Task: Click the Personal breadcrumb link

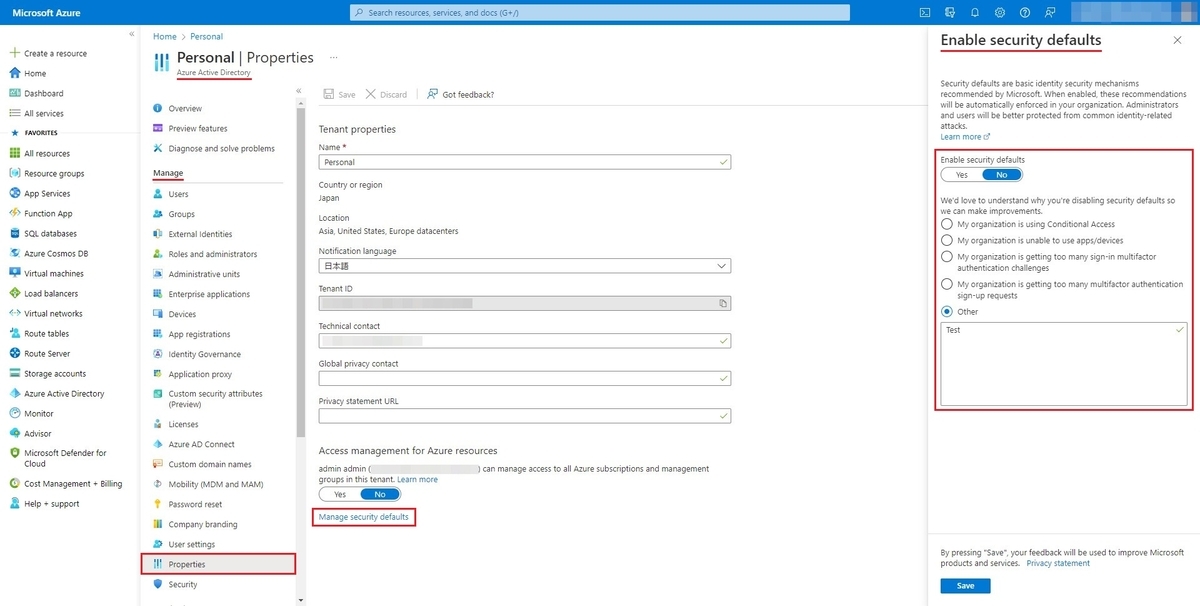Action: [x=207, y=37]
